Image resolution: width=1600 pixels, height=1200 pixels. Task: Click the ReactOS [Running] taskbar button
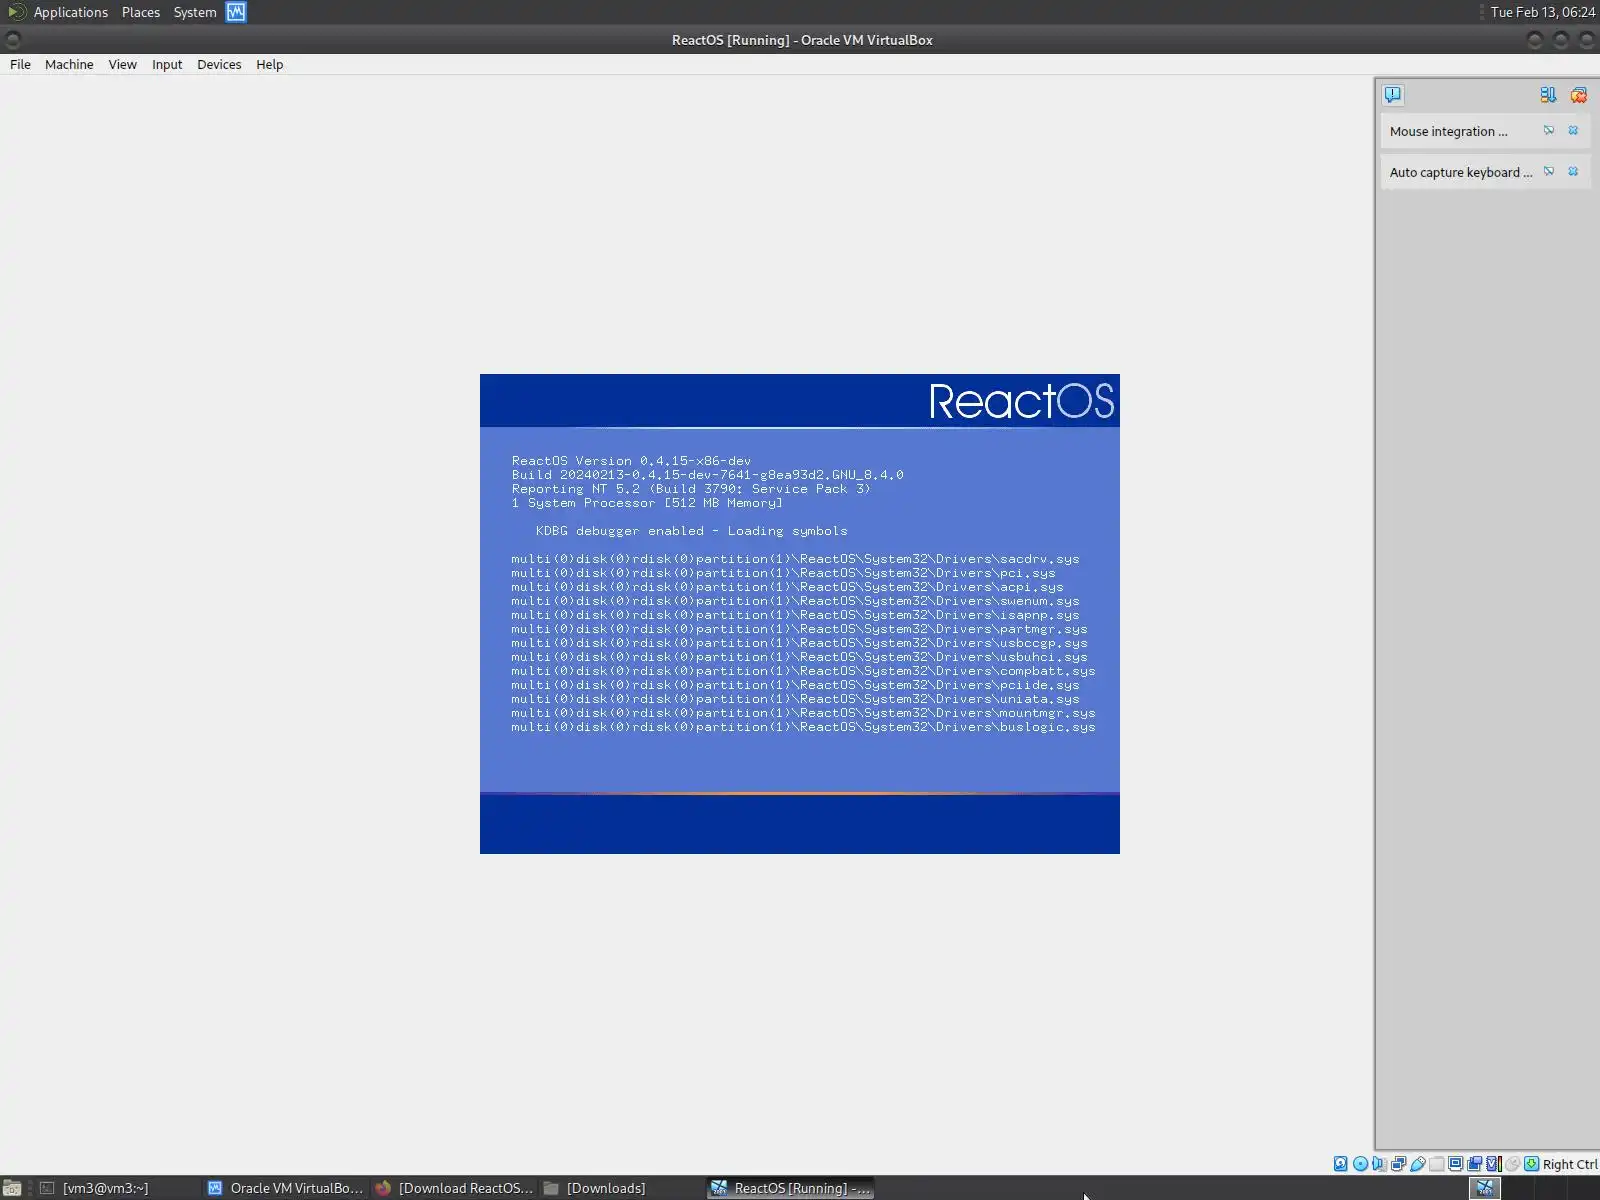(790, 1188)
